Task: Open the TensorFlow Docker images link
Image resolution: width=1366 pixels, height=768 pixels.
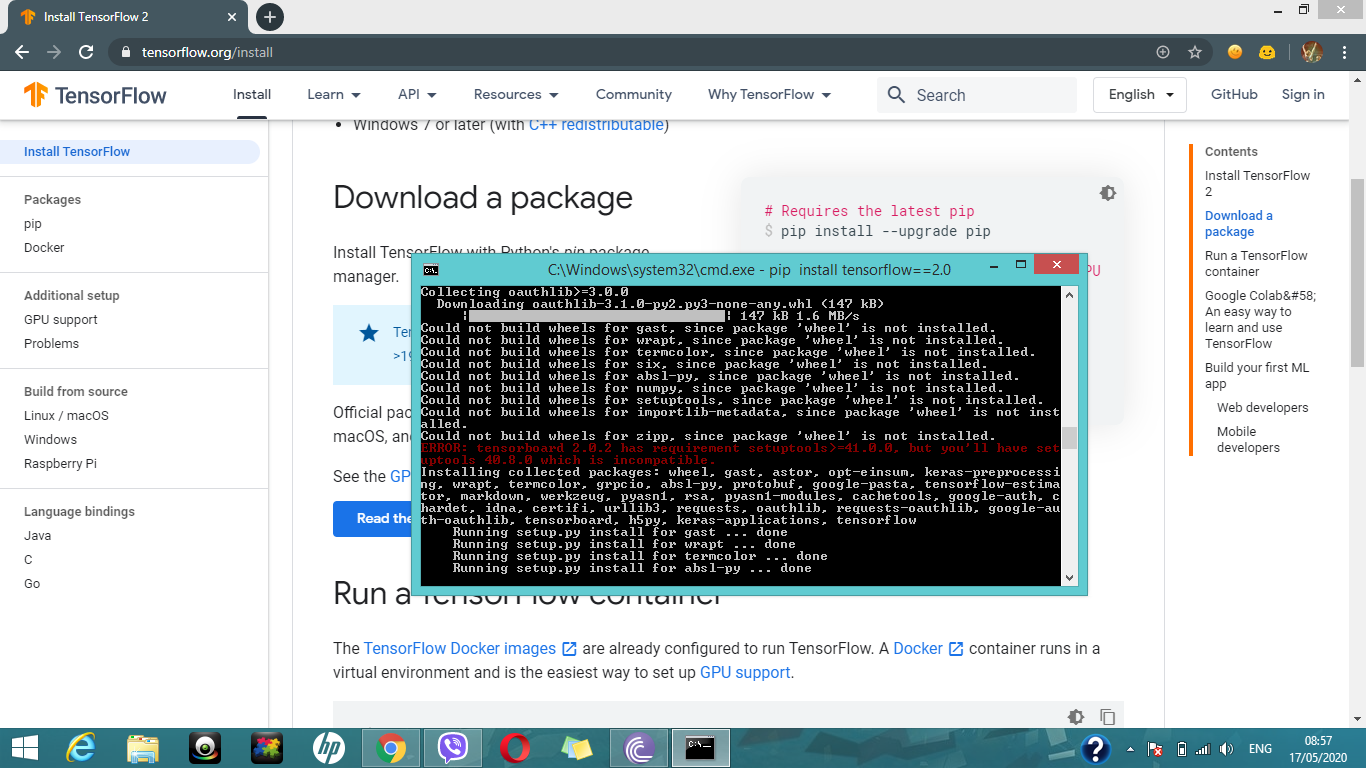Action: (x=470, y=648)
